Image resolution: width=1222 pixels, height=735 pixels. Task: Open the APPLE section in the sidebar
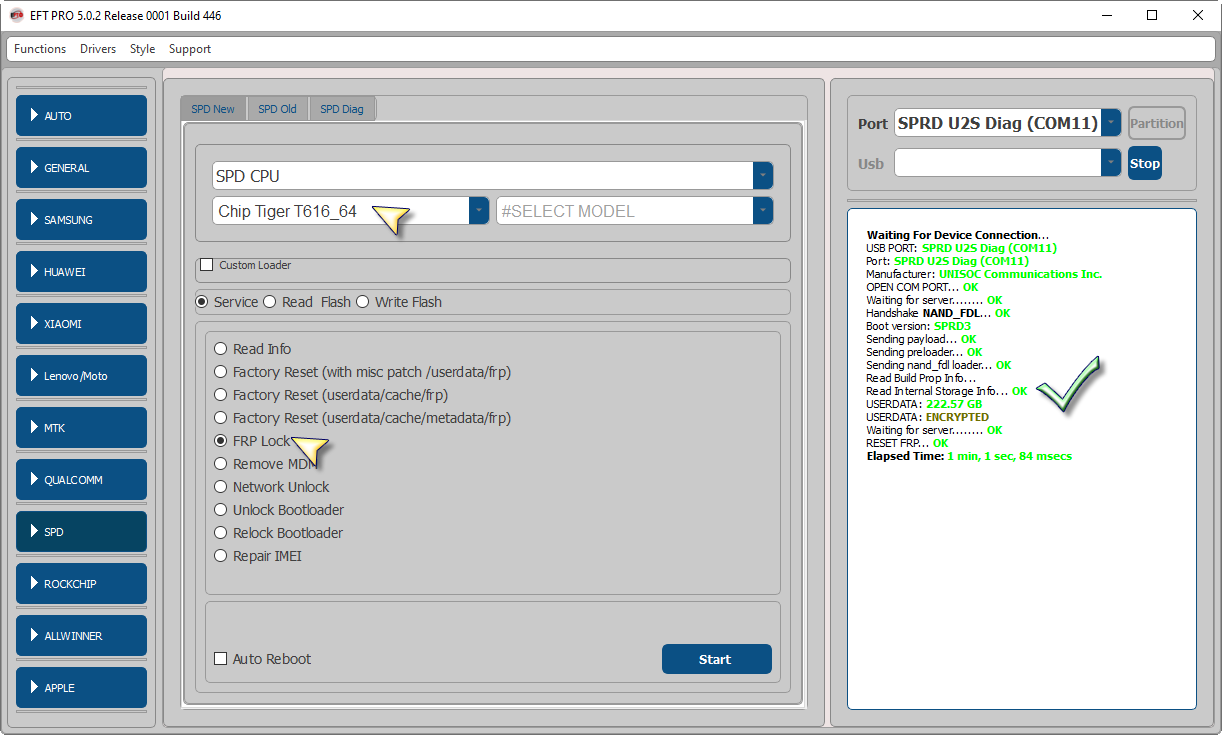point(81,688)
